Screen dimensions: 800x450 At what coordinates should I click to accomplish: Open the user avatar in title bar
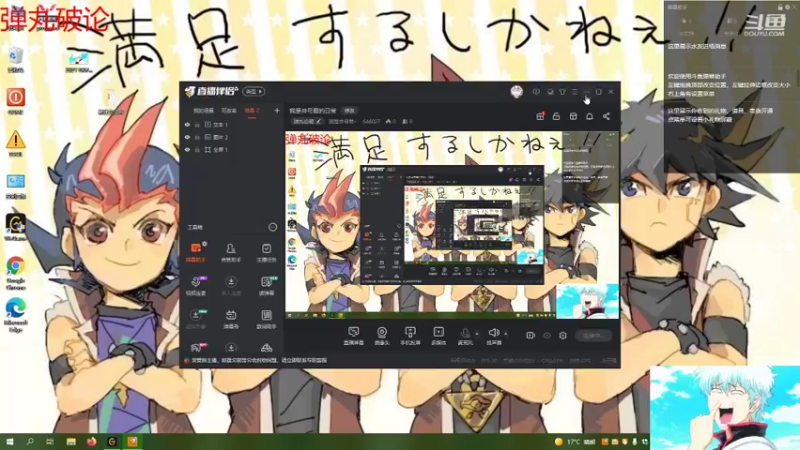click(x=516, y=92)
